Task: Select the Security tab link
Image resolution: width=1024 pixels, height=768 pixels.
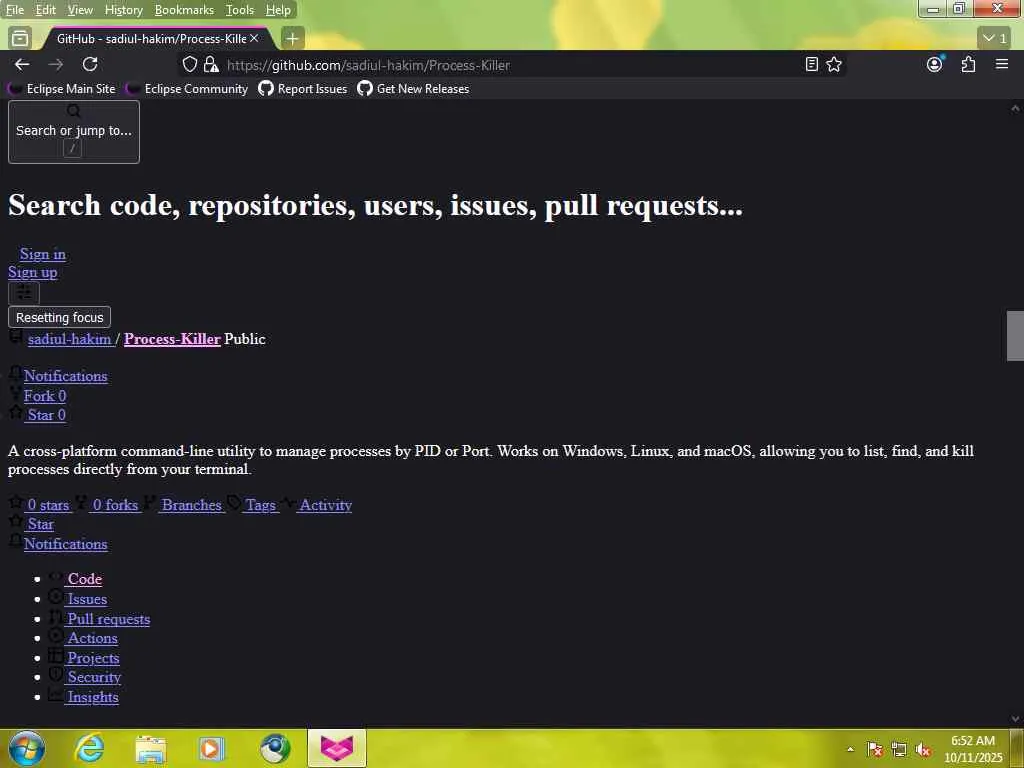Action: [x=95, y=677]
